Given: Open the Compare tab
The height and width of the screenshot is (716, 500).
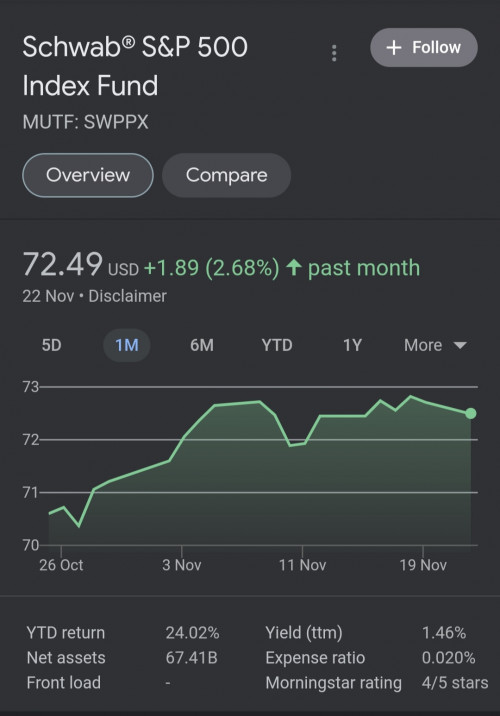Looking at the screenshot, I should tap(226, 175).
